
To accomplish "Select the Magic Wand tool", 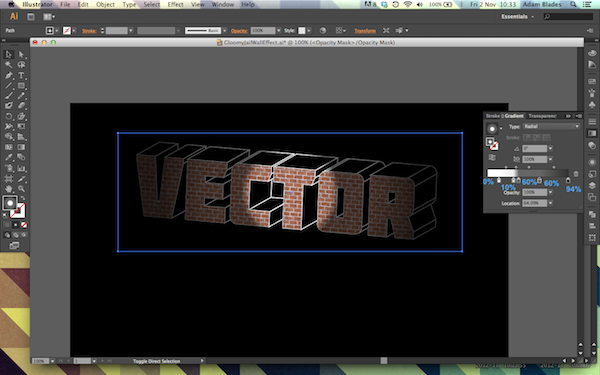I will pos(8,65).
